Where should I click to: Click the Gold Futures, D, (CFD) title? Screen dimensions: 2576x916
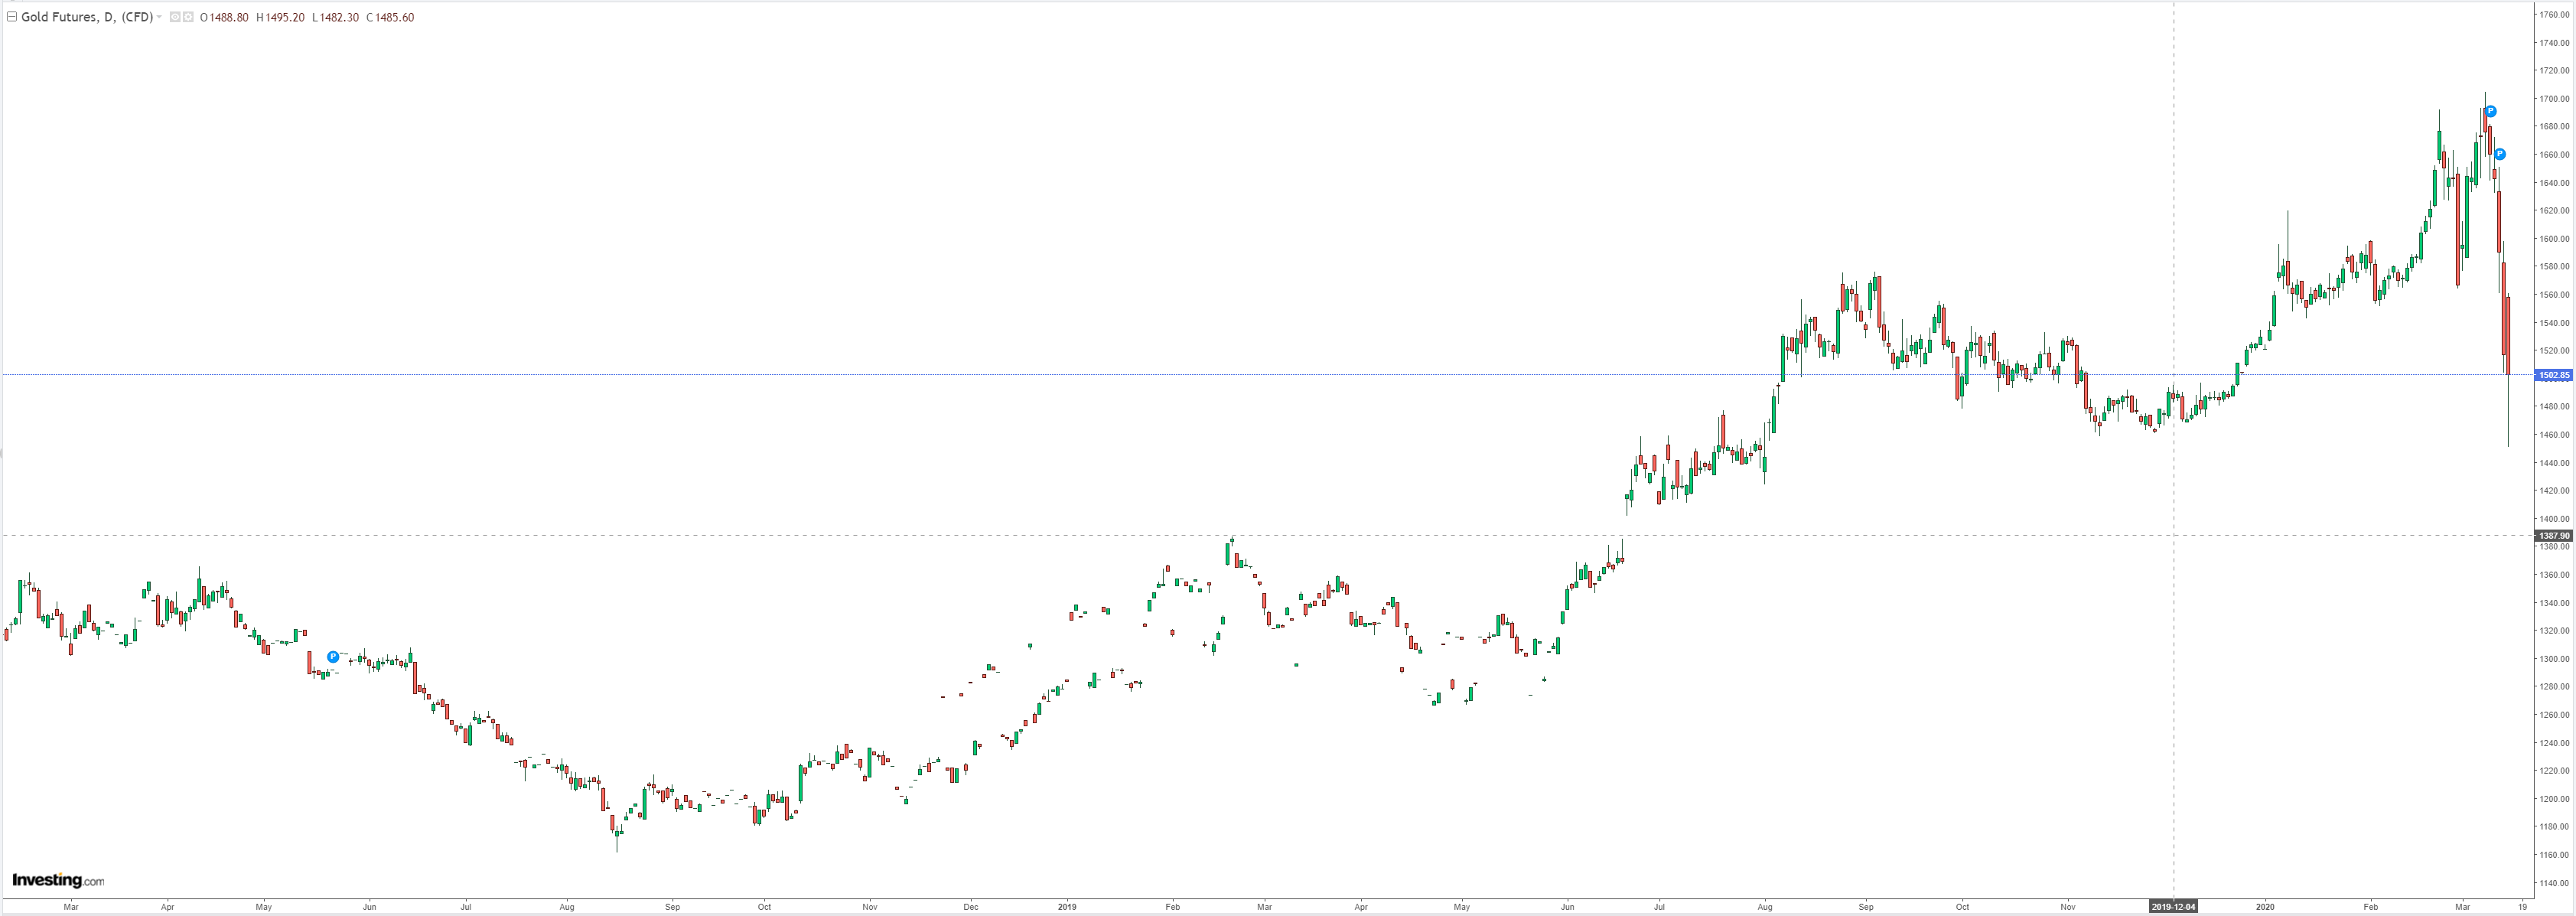point(87,17)
